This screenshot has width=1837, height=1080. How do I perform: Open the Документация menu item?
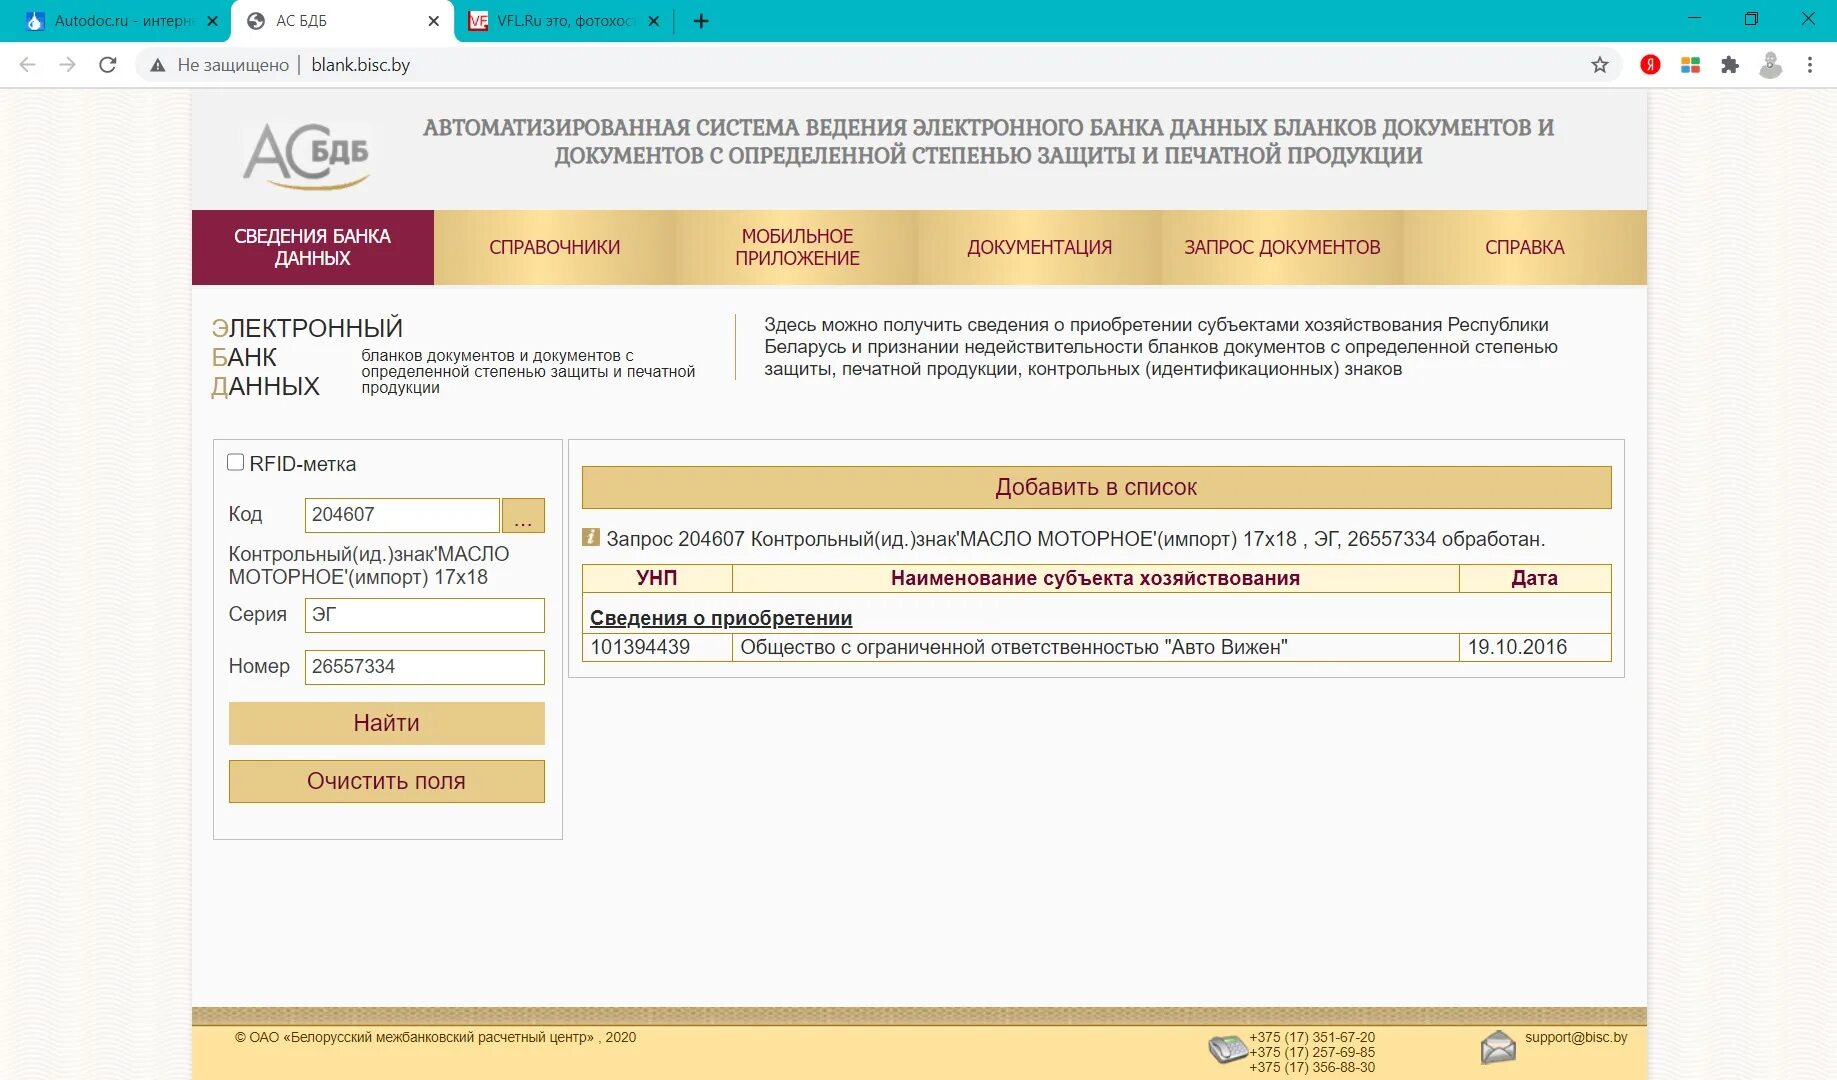(x=1039, y=247)
